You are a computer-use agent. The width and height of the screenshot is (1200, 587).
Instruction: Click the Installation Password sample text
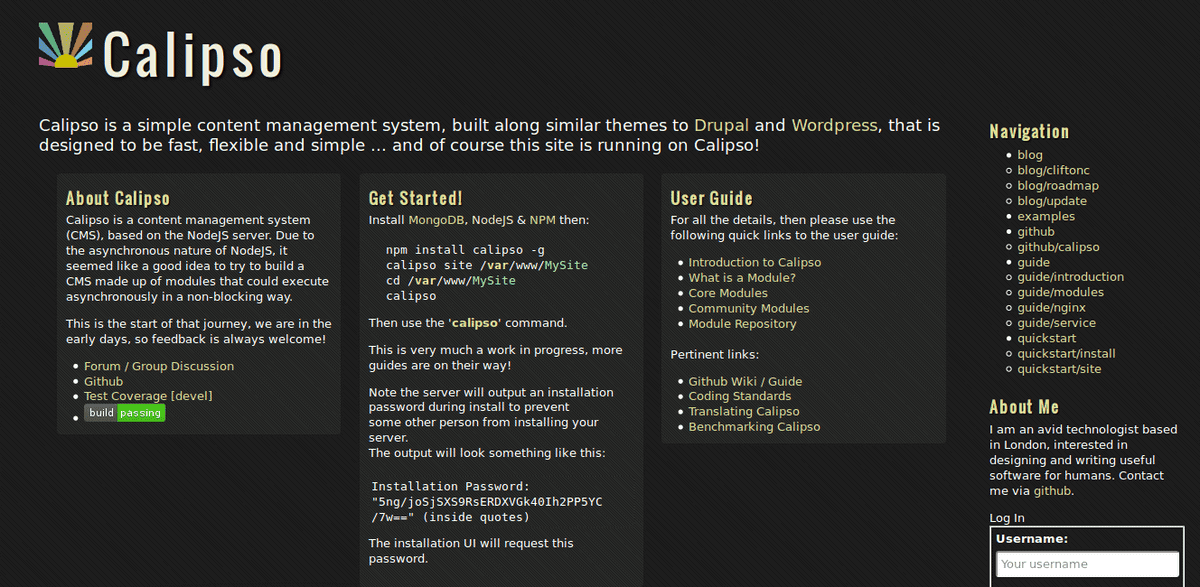pyautogui.click(x=486, y=502)
